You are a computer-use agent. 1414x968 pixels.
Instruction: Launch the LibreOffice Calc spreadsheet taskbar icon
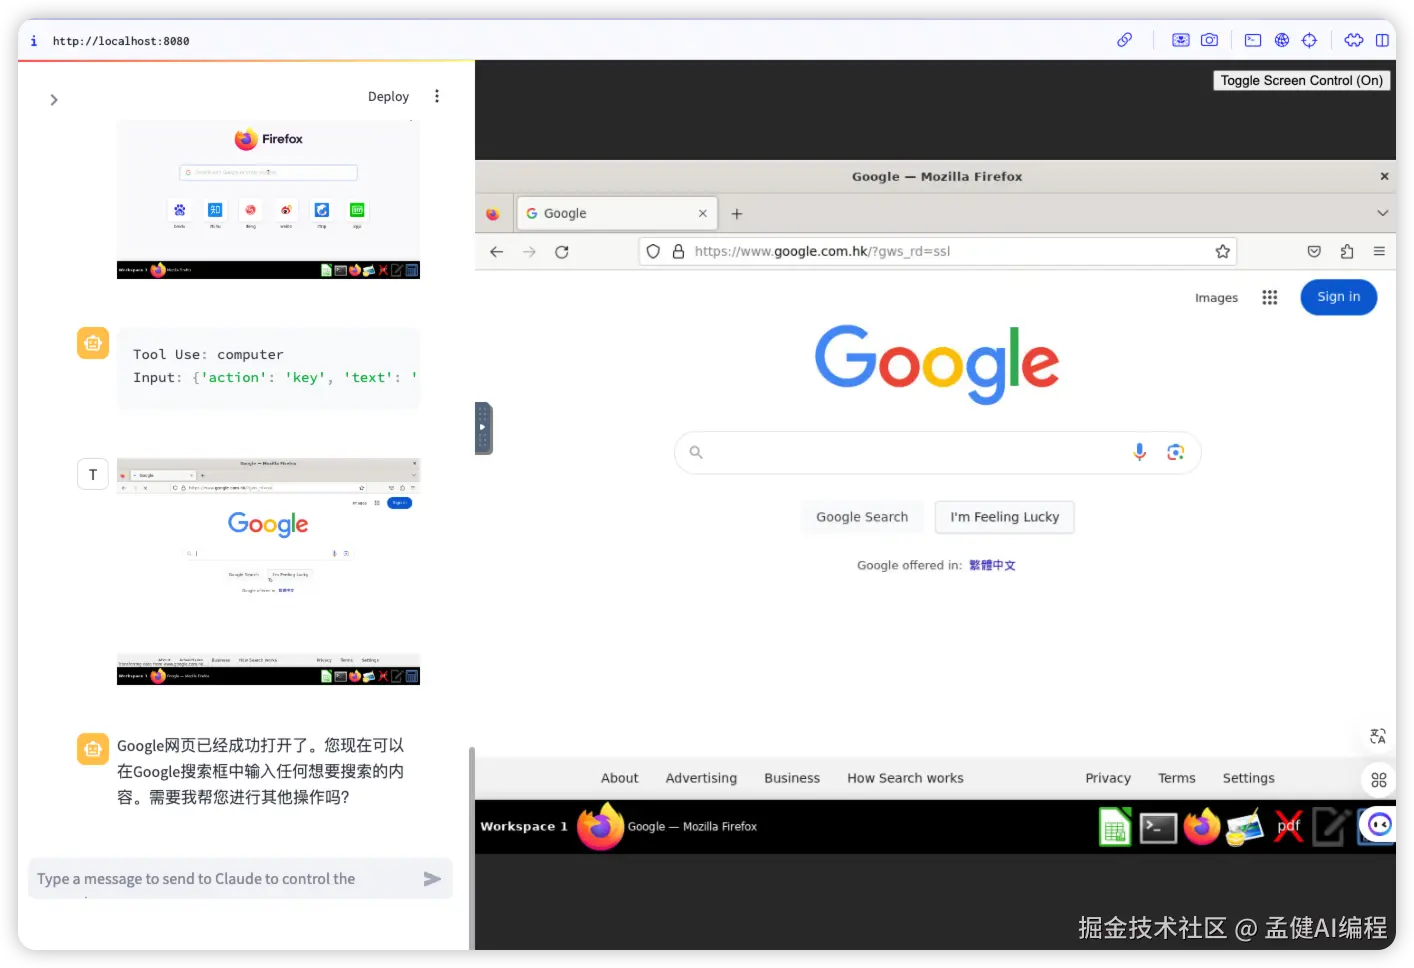pyautogui.click(x=1115, y=827)
